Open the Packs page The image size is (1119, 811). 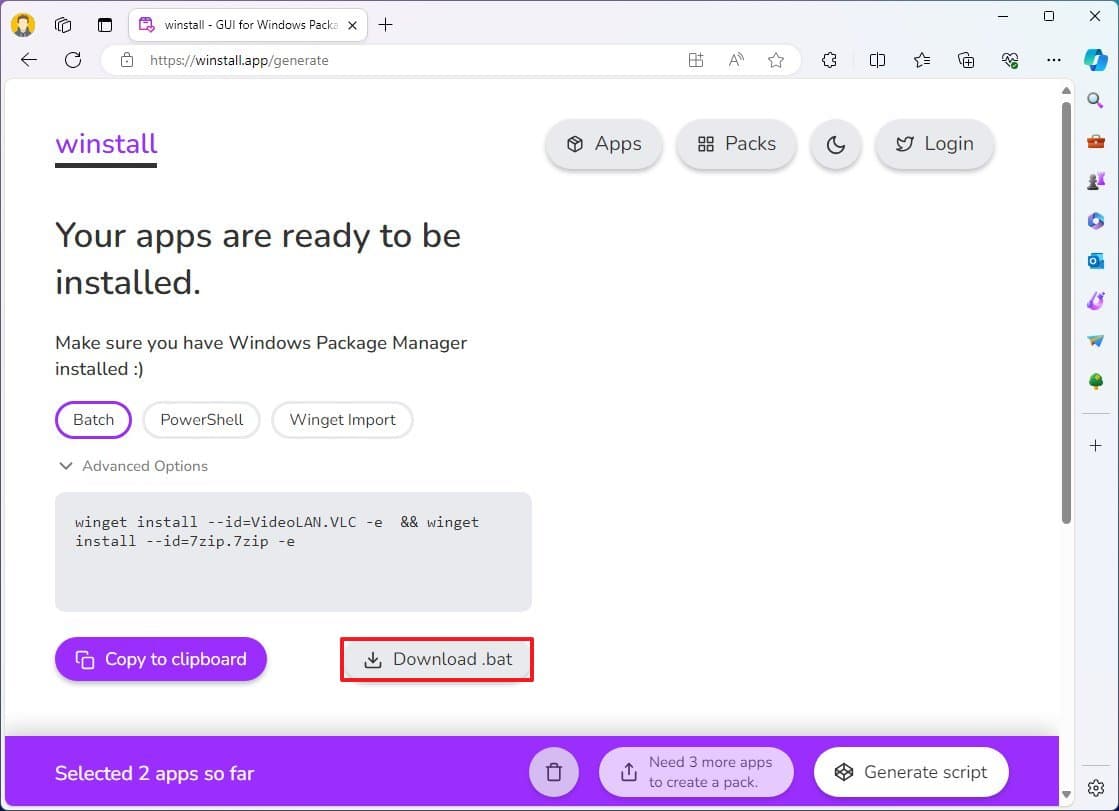coord(736,144)
